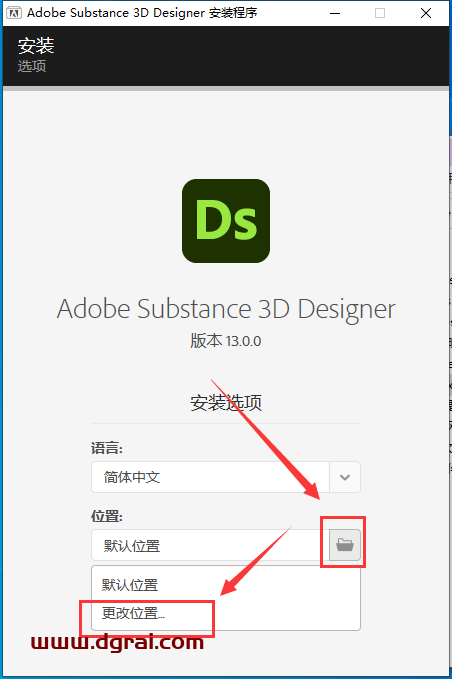
Task: Click the 版本 13.0.0 version text
Action: [x=226, y=341]
